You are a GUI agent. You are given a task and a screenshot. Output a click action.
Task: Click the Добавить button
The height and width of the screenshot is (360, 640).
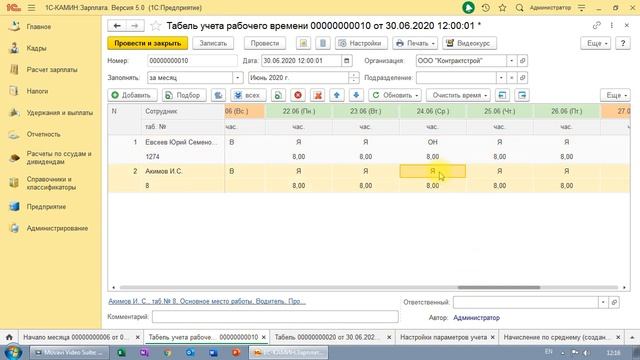133,95
